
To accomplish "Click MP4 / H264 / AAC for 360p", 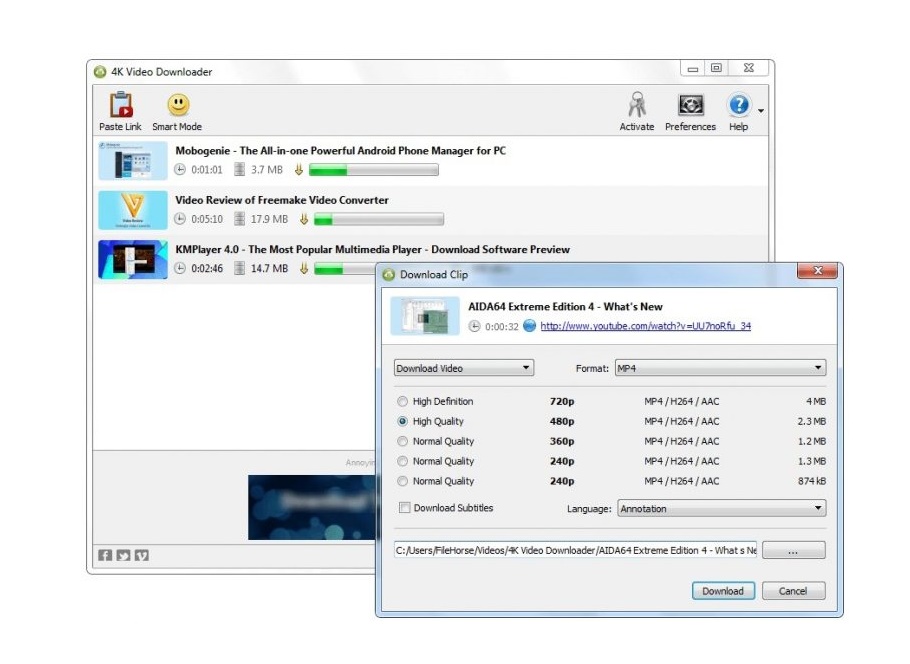I will point(681,441).
